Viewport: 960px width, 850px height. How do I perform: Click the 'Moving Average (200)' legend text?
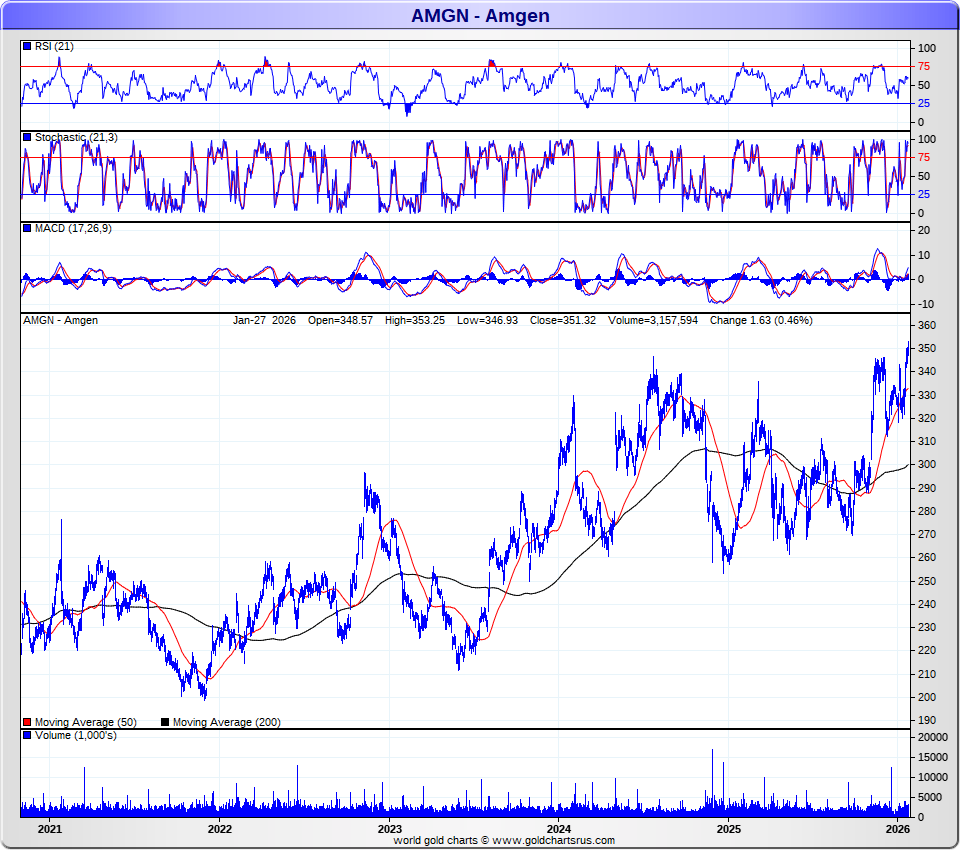tap(227, 723)
